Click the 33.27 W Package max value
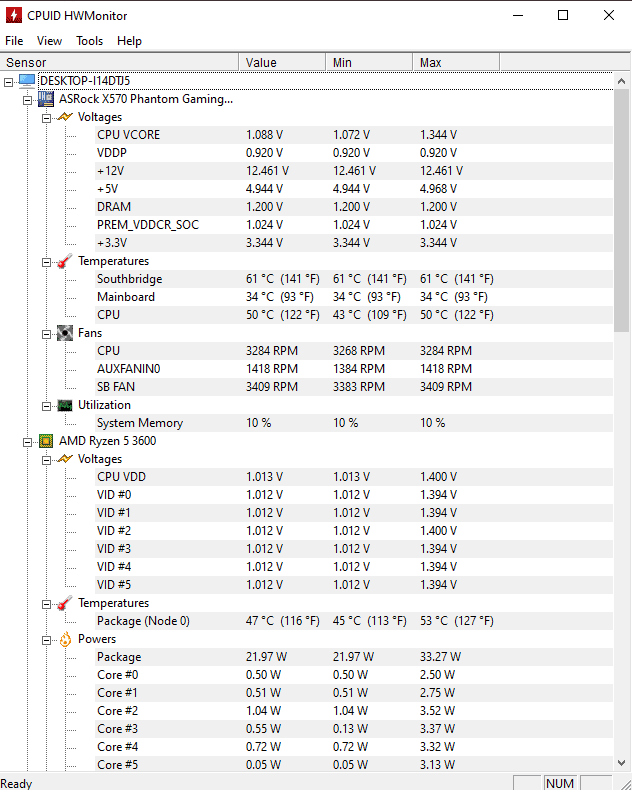 [440, 657]
